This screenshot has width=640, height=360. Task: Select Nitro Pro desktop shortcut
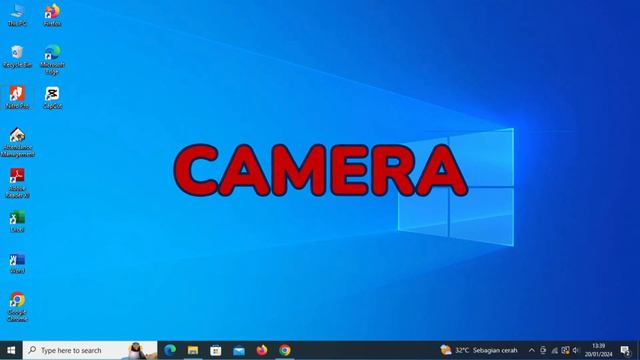17,97
